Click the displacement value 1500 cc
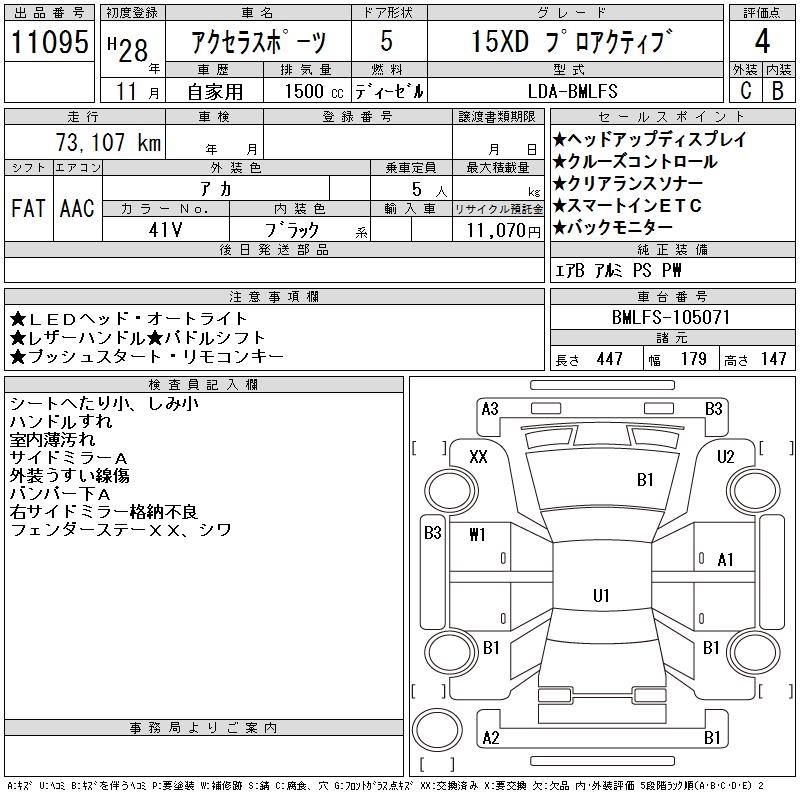Viewport: 800px width, 800px height. click(x=313, y=91)
